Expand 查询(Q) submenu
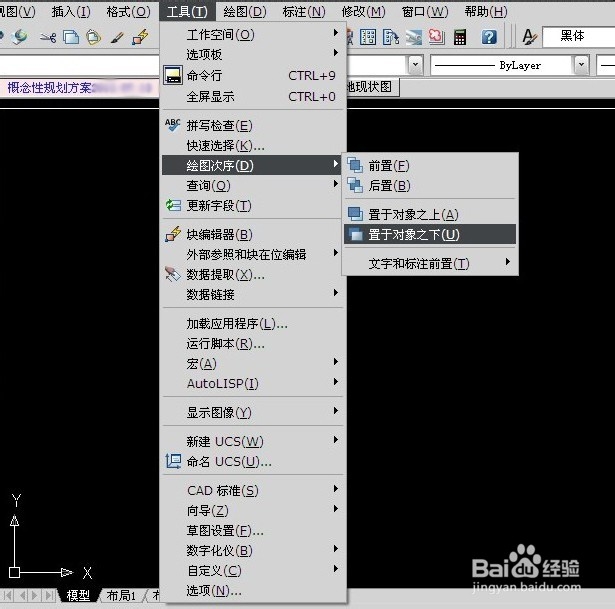The image size is (615, 609). [253, 185]
